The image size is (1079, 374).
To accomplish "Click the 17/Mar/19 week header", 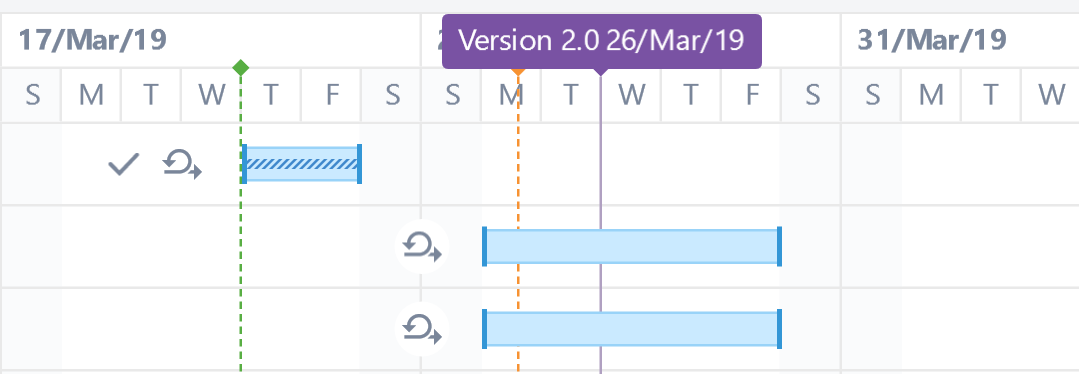I will (x=92, y=40).
